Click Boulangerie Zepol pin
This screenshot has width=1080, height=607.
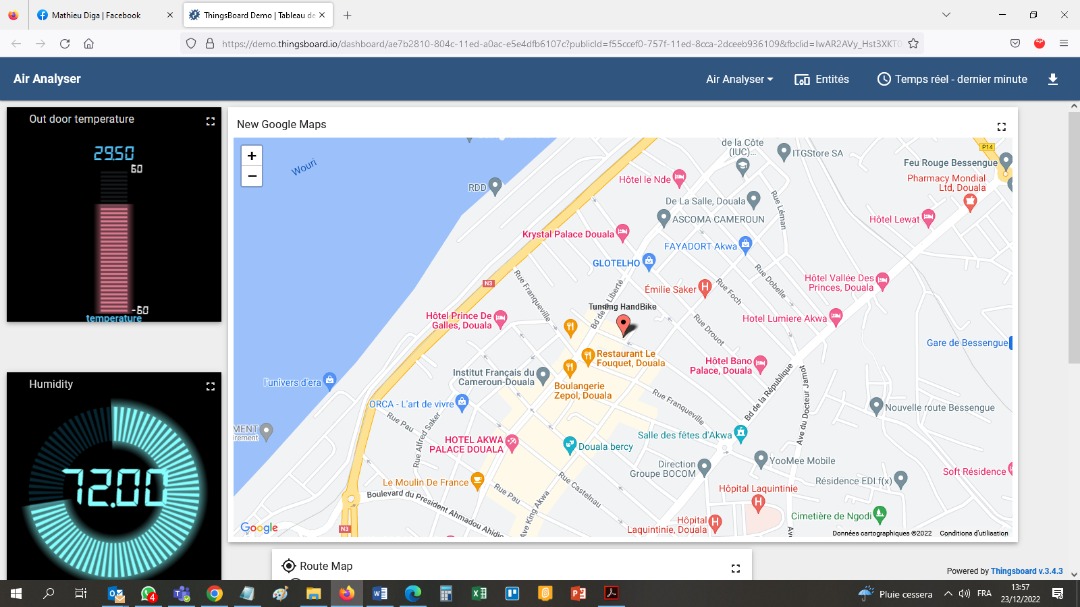point(569,369)
